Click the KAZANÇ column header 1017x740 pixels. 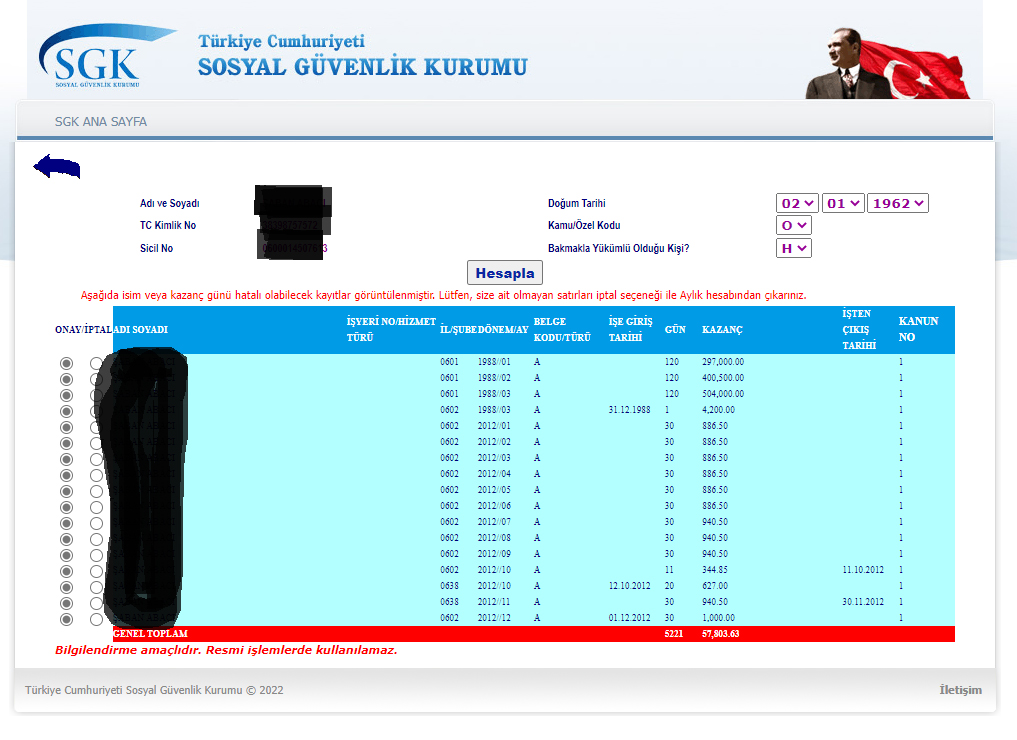[722, 330]
